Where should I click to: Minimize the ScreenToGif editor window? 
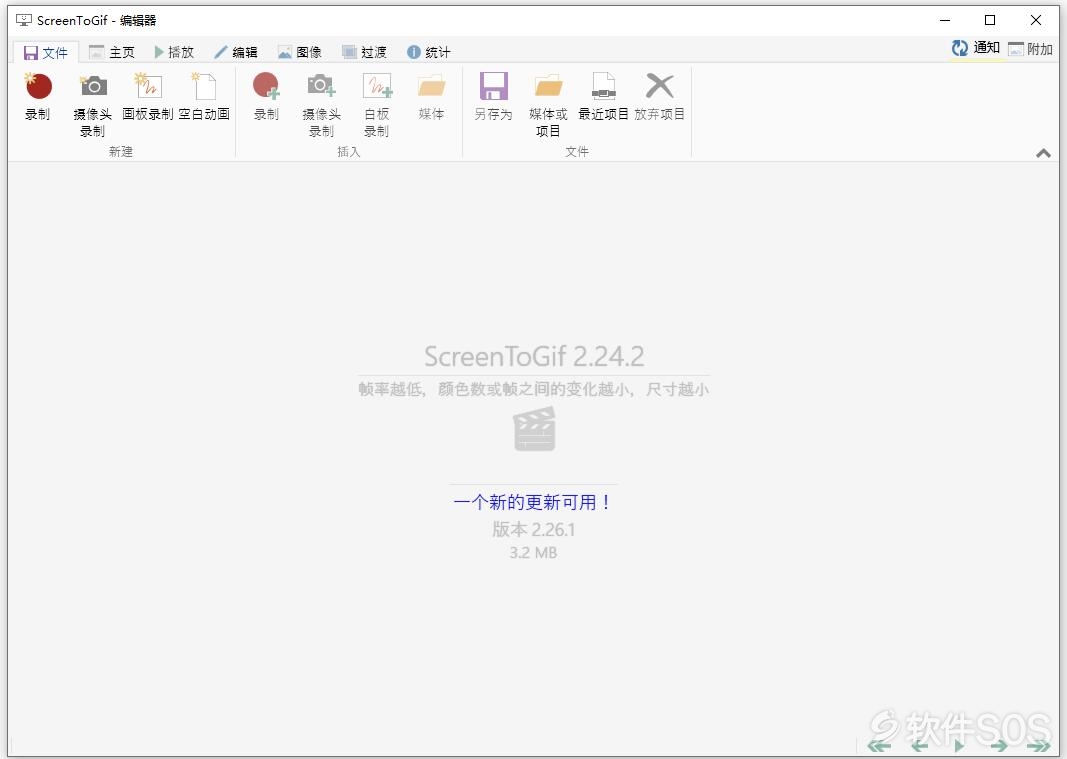pyautogui.click(x=945, y=20)
